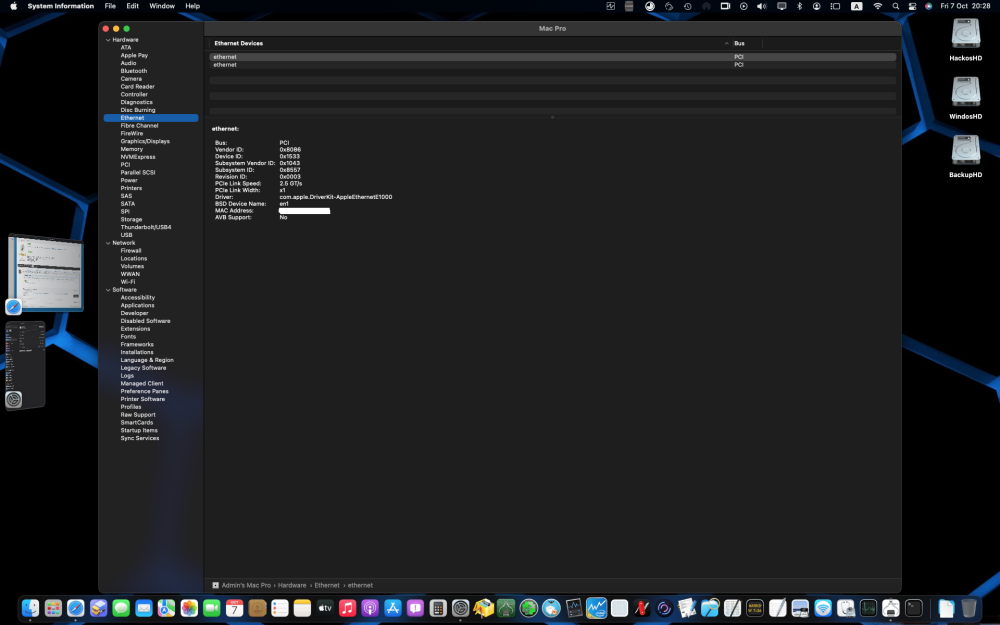Select Thunderbolt/USB4 in sidebar
Viewport: 1000px width, 625px height.
point(146,227)
